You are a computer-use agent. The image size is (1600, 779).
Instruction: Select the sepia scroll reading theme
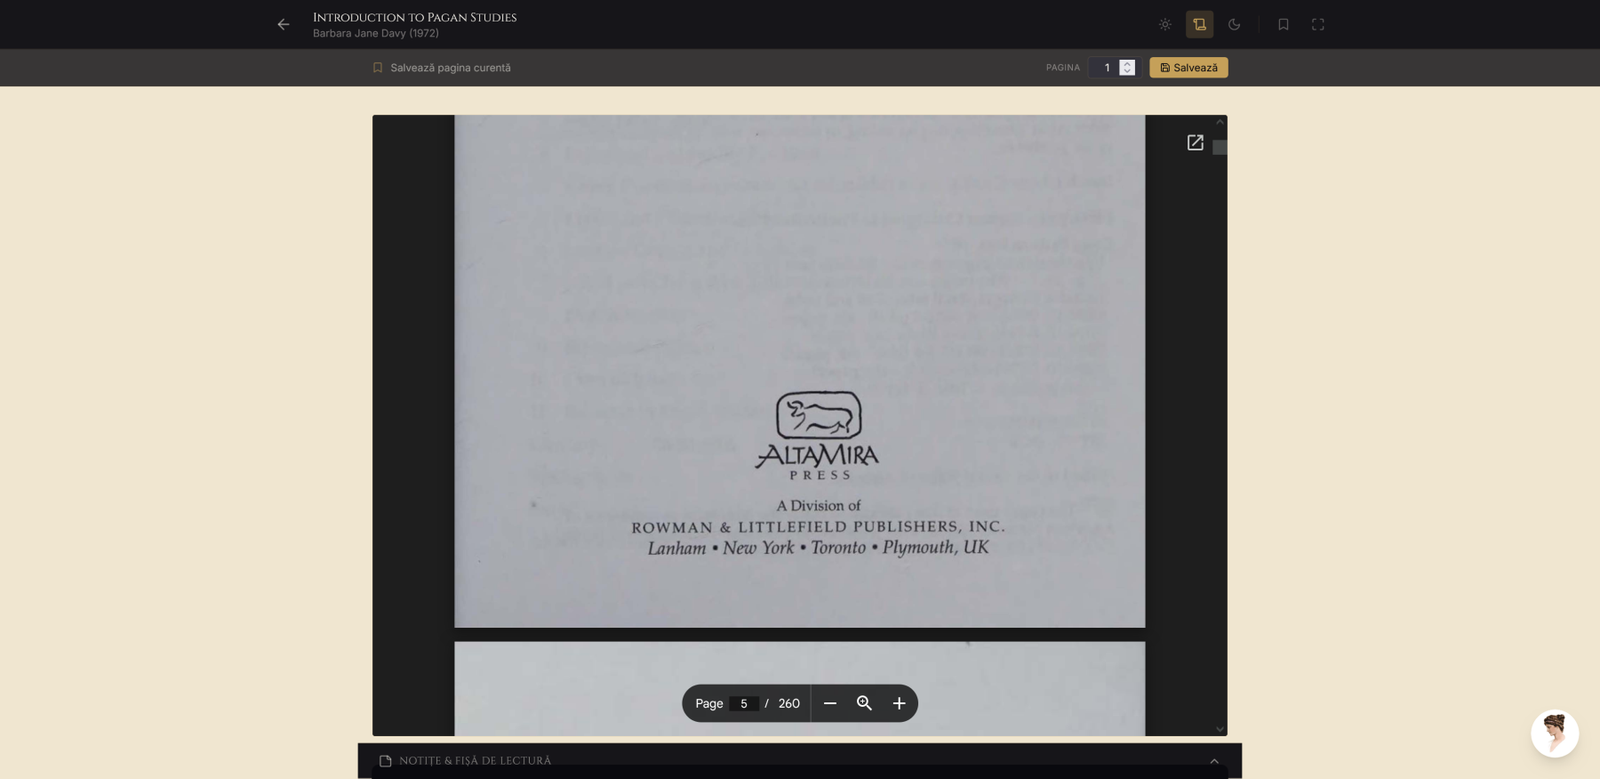point(1200,24)
